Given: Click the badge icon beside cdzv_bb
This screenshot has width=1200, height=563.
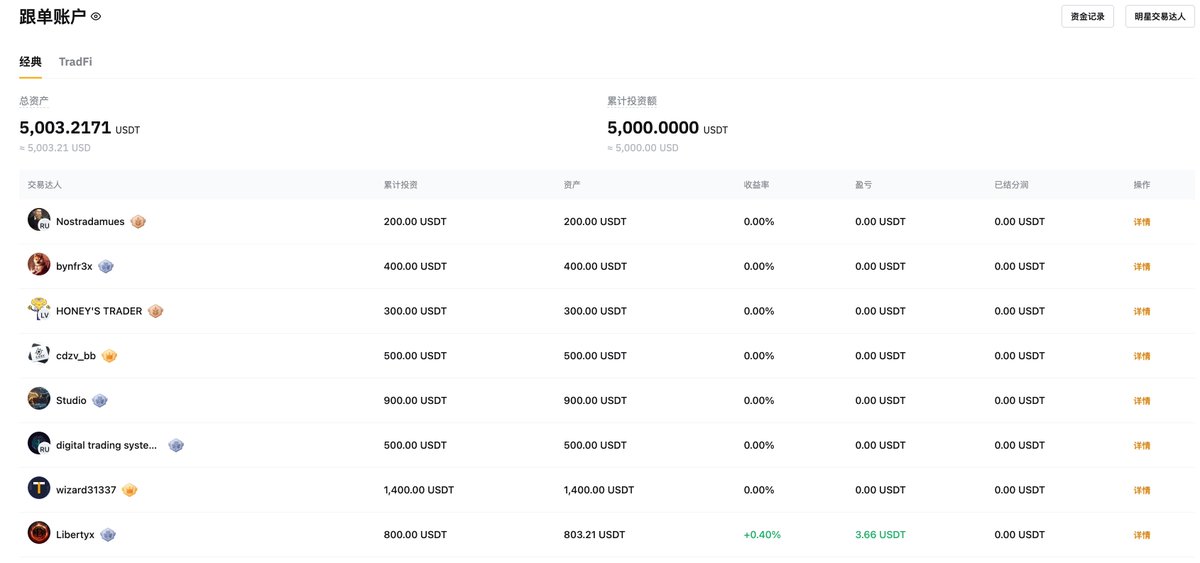Looking at the screenshot, I should (x=109, y=356).
